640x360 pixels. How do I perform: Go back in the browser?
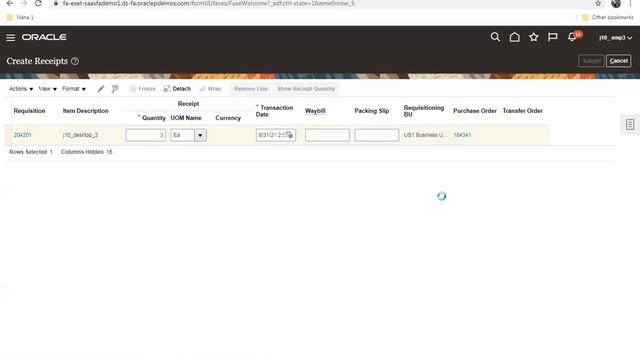click(x=10, y=3)
